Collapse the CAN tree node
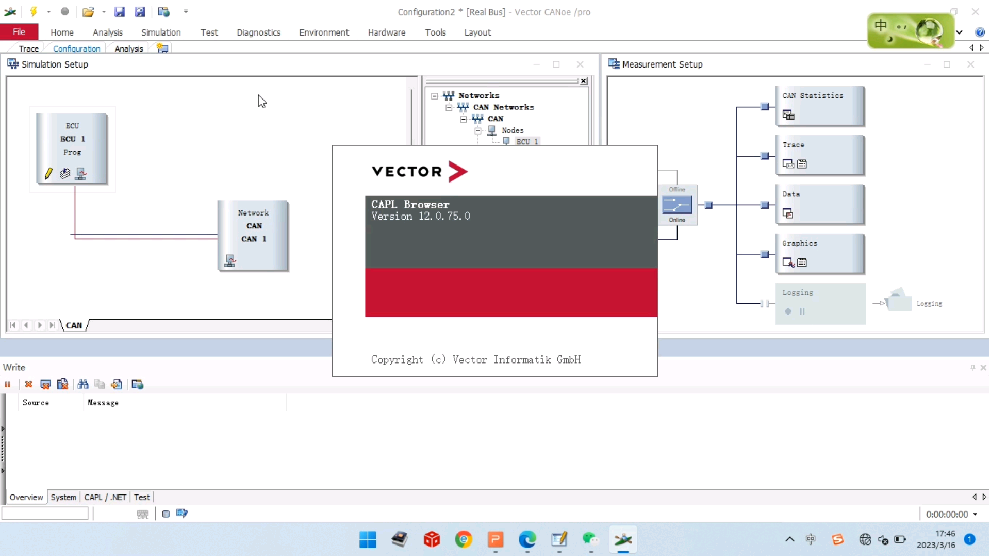 click(x=464, y=119)
